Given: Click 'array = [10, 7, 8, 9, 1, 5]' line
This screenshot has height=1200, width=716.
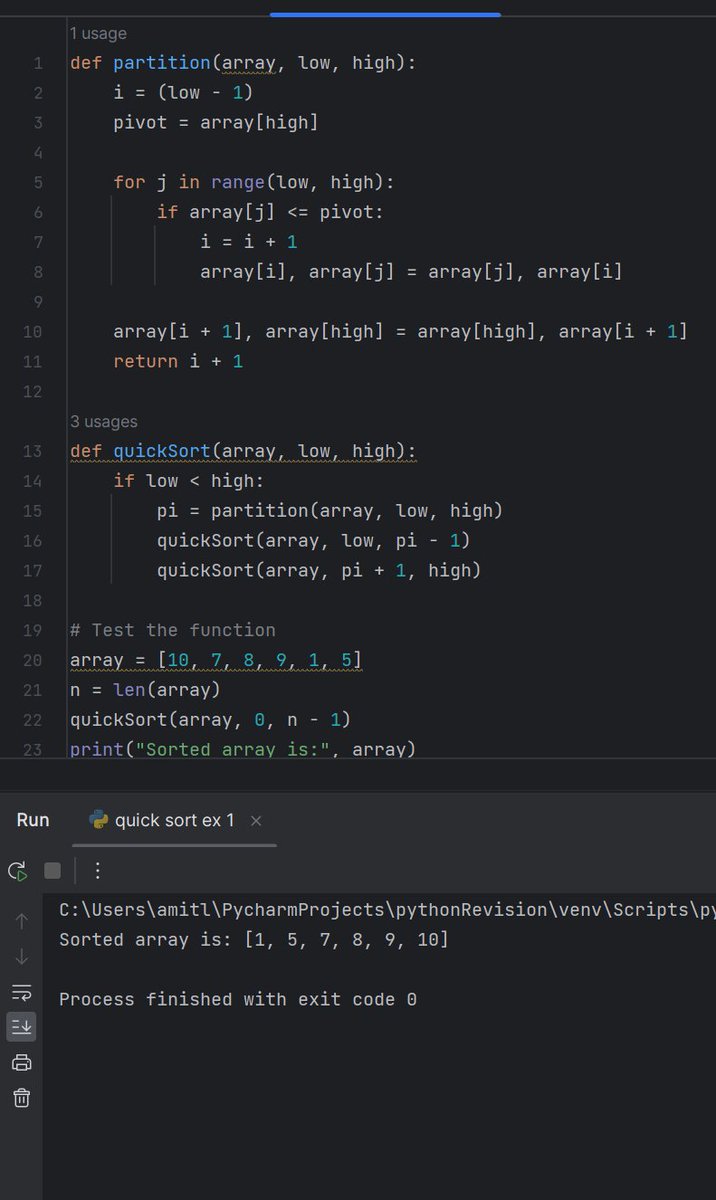Looking at the screenshot, I should (216, 660).
